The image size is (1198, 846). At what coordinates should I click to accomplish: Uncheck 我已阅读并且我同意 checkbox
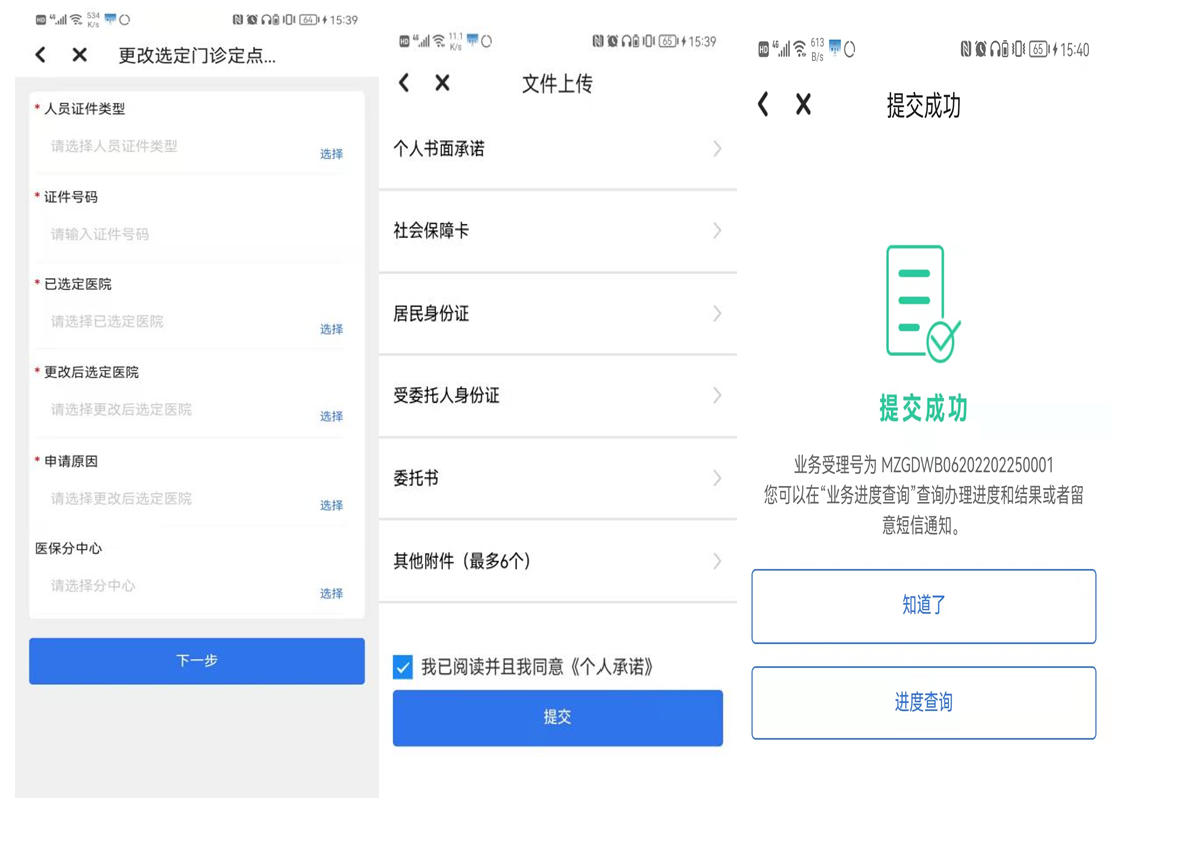[x=403, y=667]
